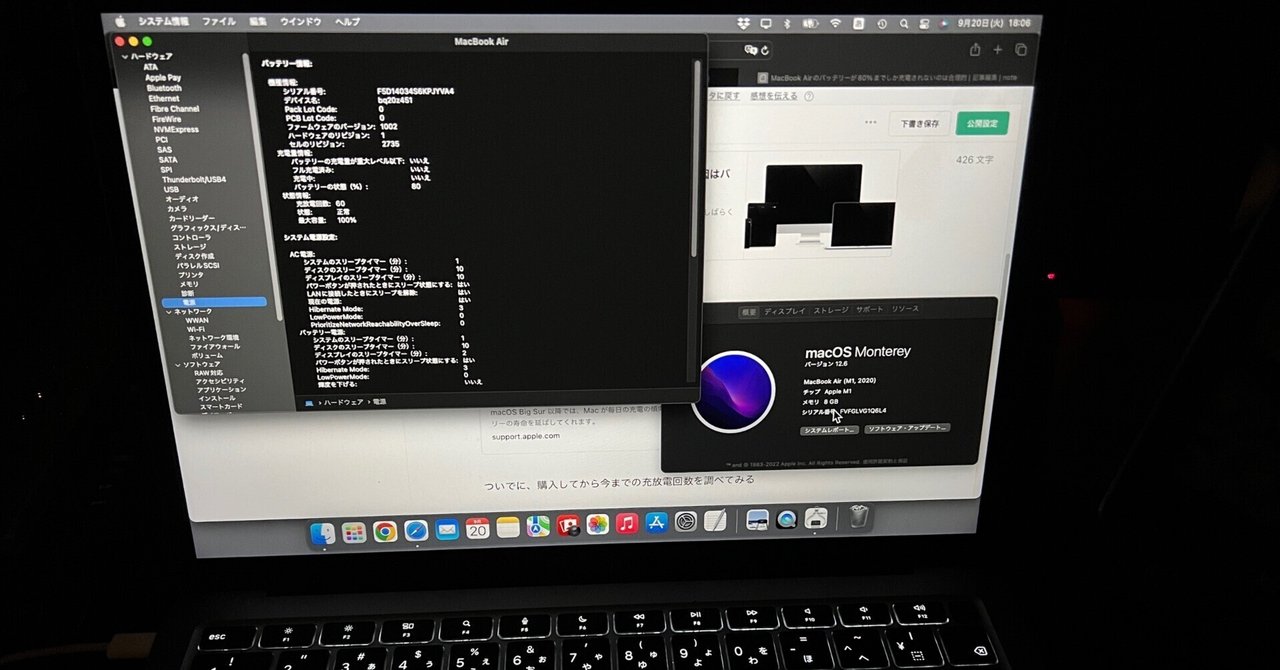Open Calendar from the Dock
Image resolution: width=1280 pixels, height=670 pixels.
point(479,527)
